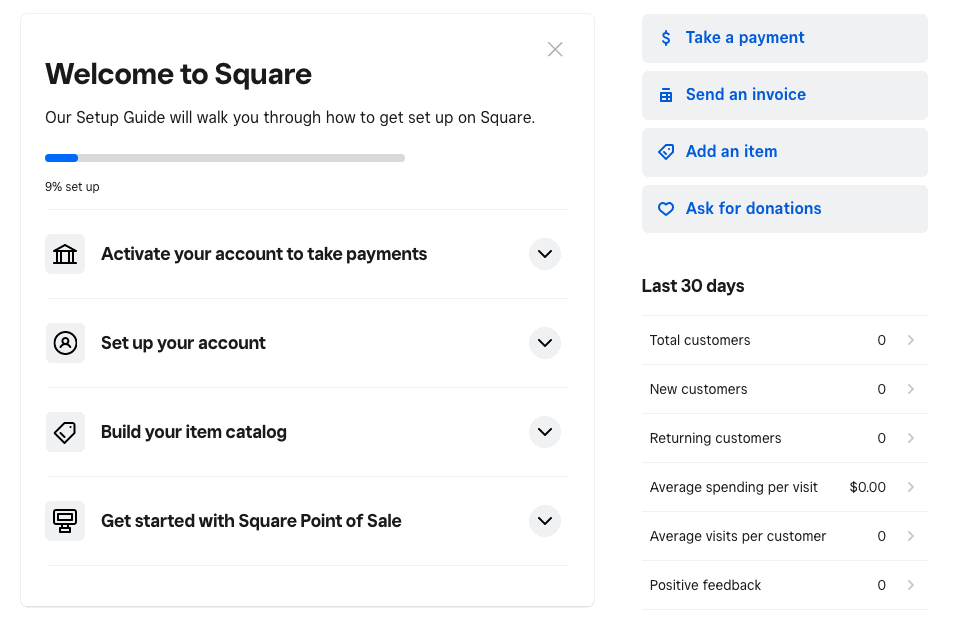The image size is (964, 617).
Task: Expand the Build your item catalog chevron
Action: point(544,432)
